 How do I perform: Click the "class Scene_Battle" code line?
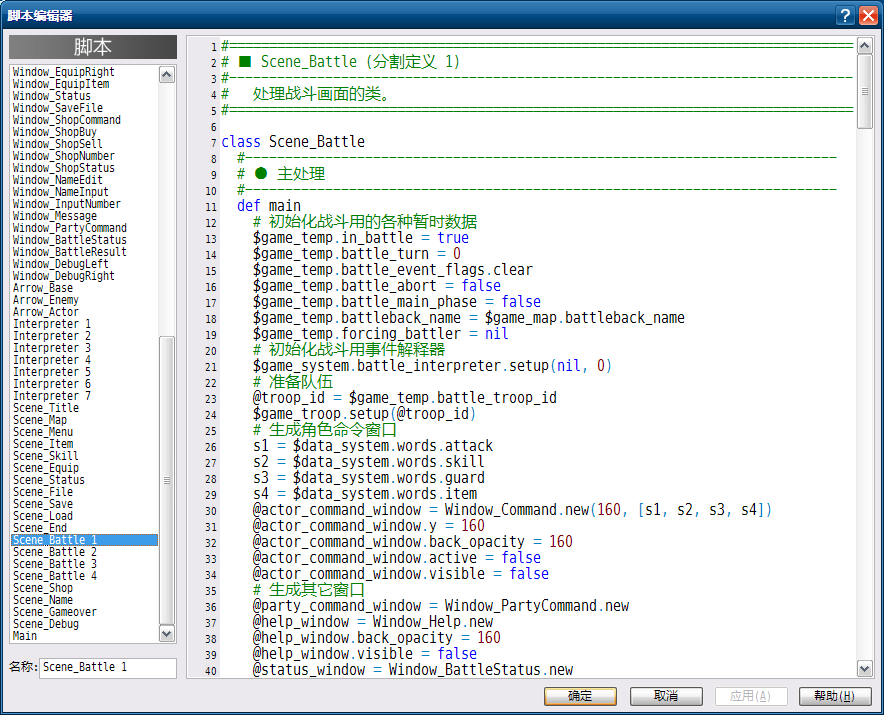pyautogui.click(x=293, y=142)
